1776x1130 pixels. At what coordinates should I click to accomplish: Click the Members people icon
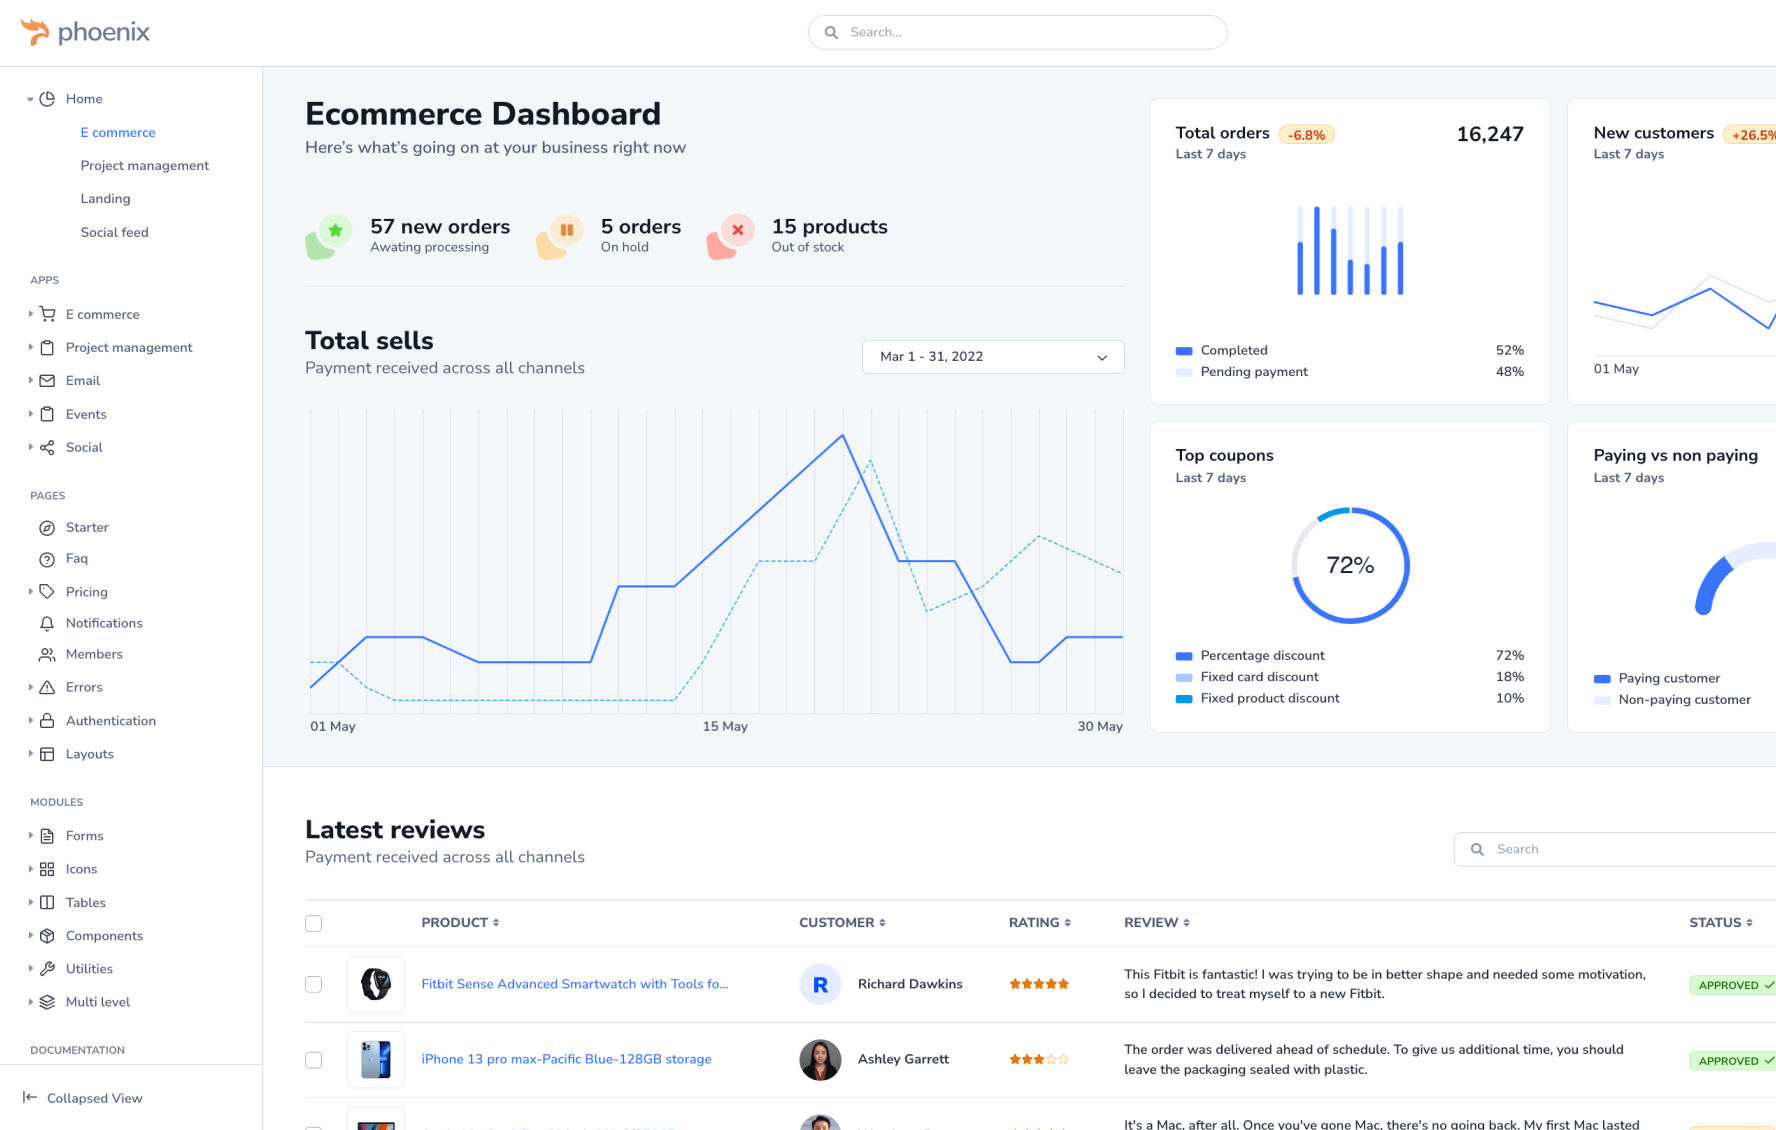[x=47, y=655]
